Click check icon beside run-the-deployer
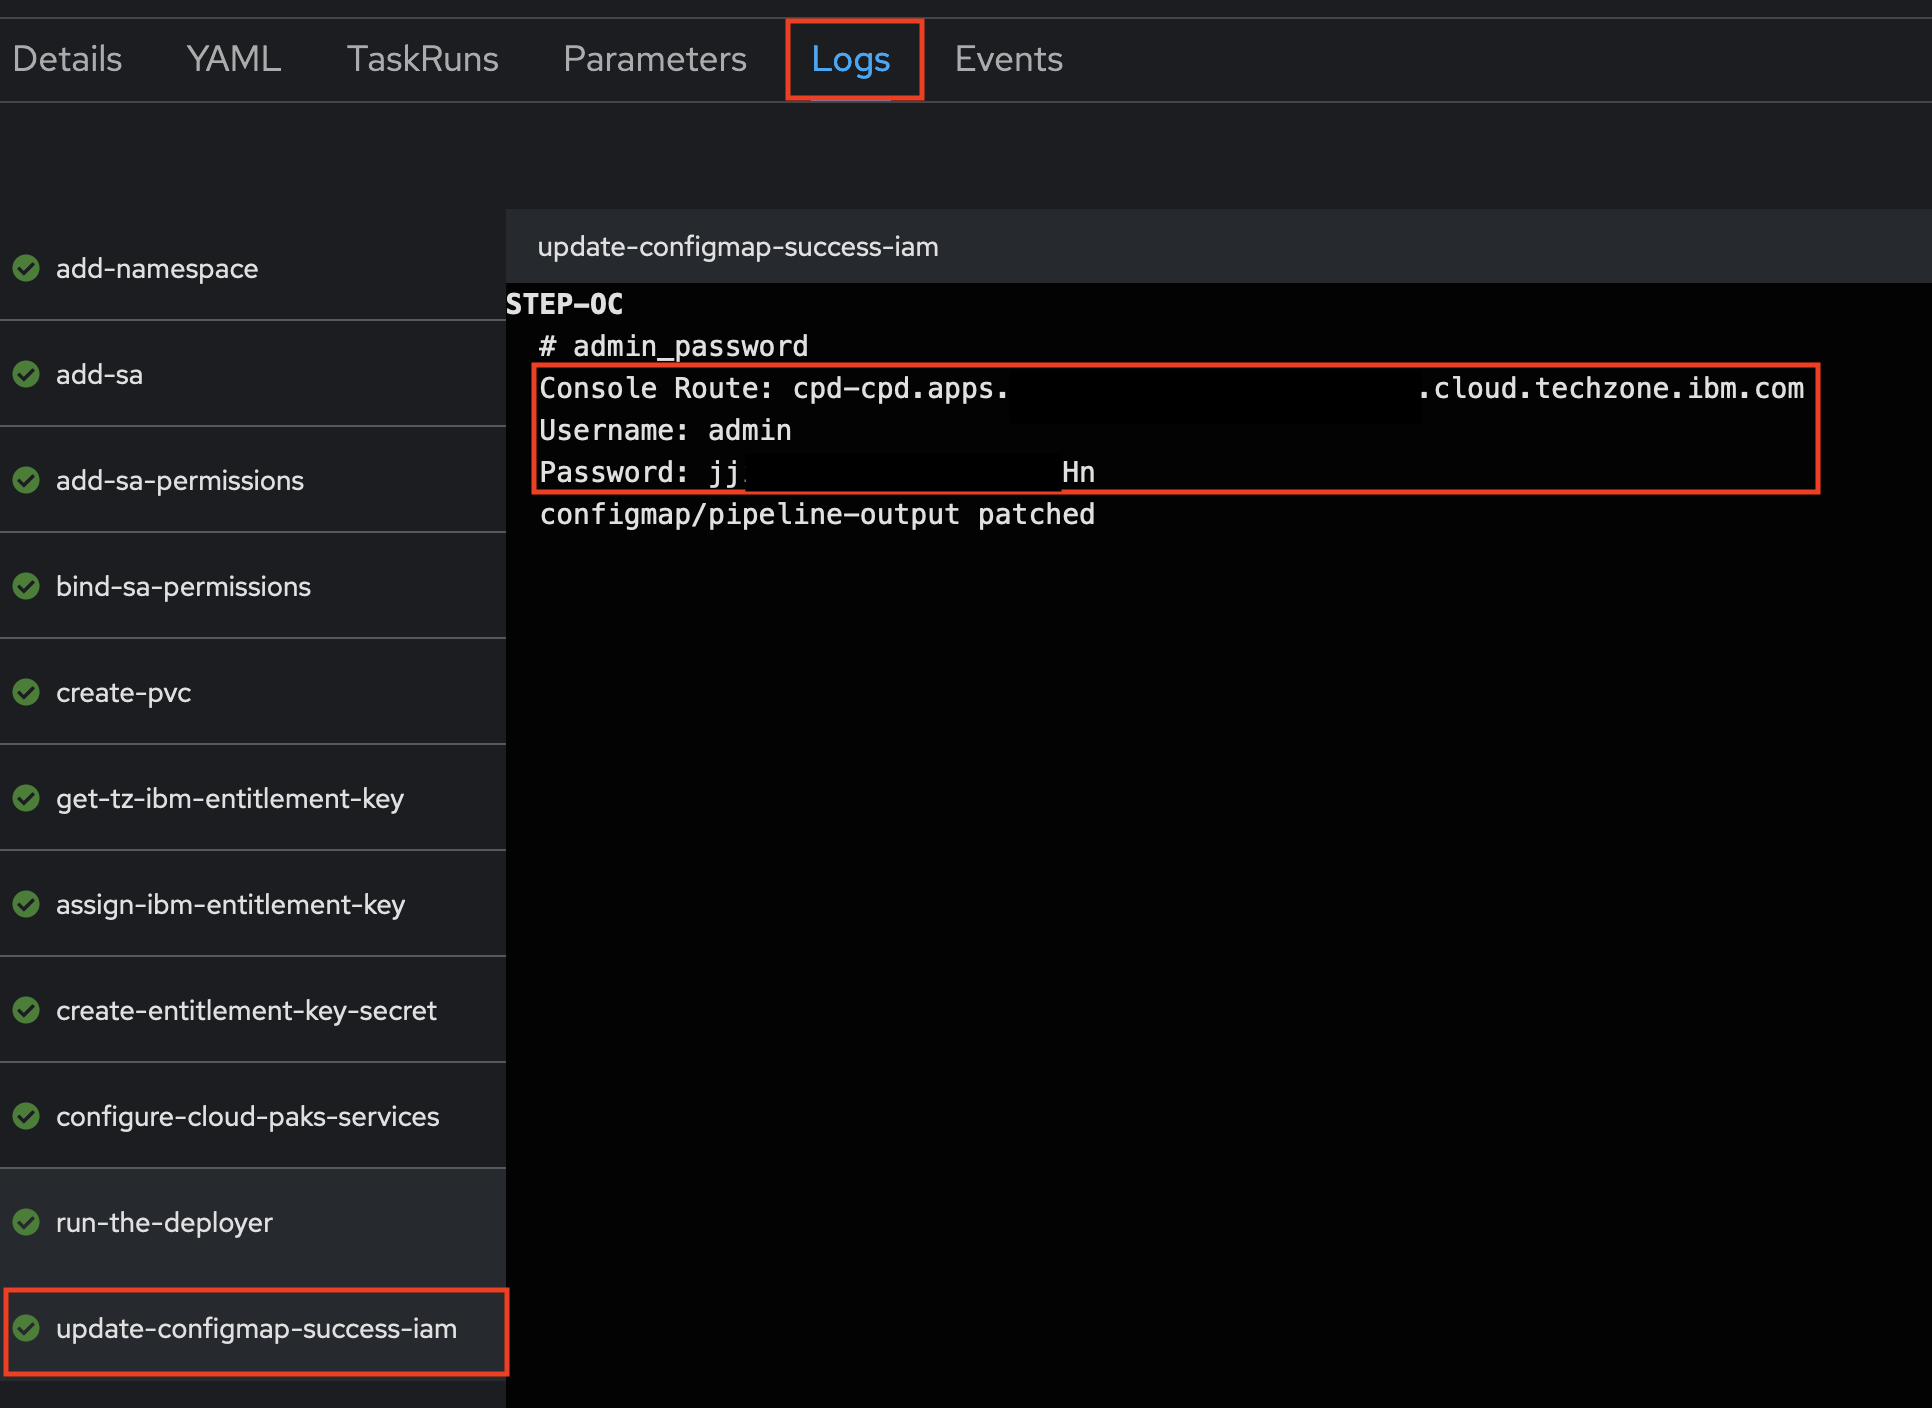The height and width of the screenshot is (1408, 1932). [x=26, y=1222]
